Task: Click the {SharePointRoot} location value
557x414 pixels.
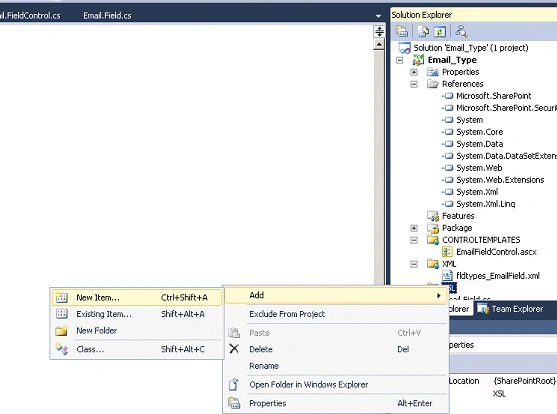Action: pyautogui.click(x=525, y=381)
